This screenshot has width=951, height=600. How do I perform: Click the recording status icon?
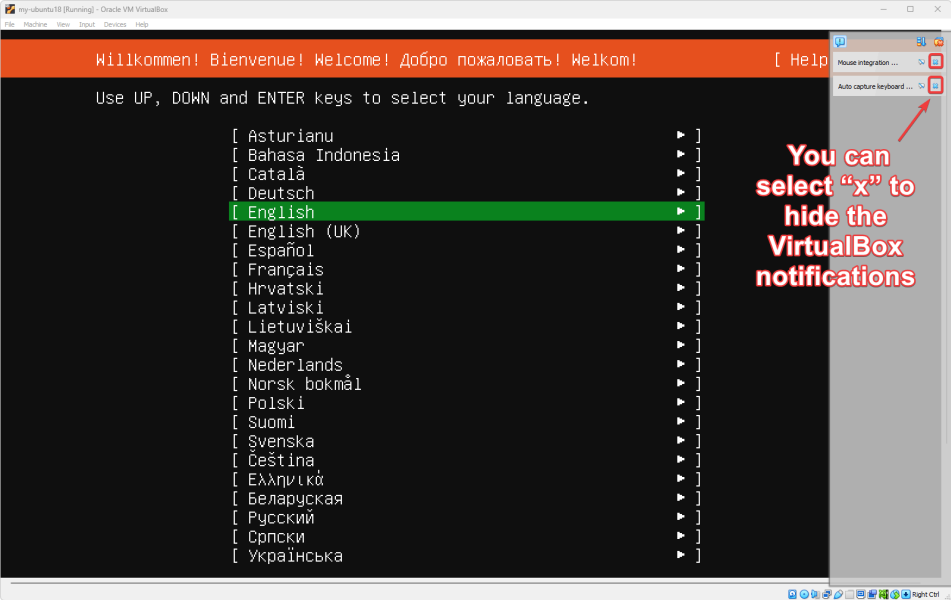tap(872, 594)
